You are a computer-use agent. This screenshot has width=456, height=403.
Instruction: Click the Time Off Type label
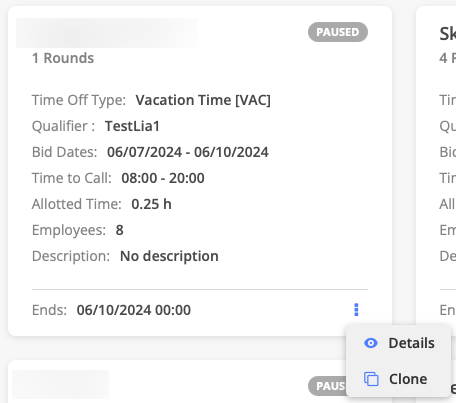point(79,100)
